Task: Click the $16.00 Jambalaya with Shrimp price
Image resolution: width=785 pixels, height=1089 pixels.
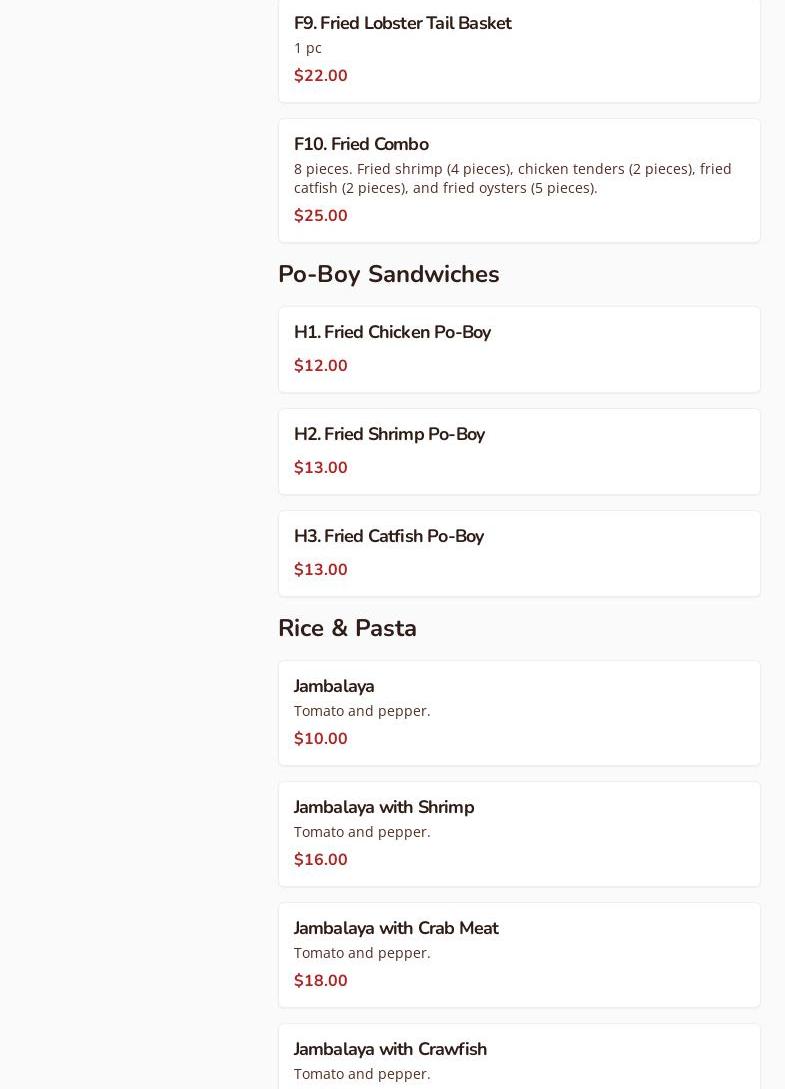Action: 321,860
